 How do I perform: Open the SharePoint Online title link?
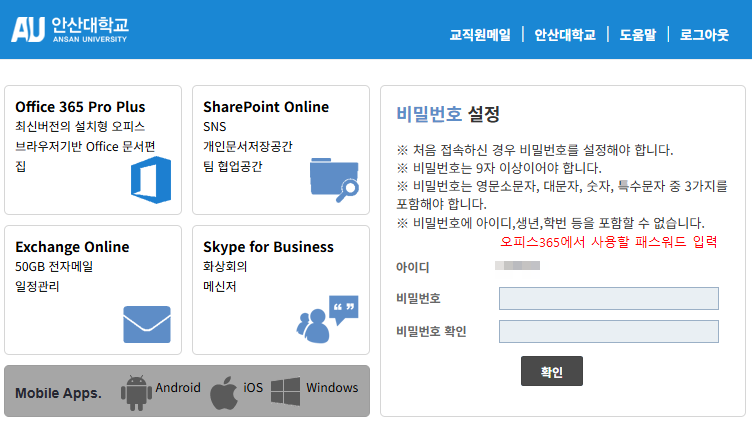tap(265, 107)
